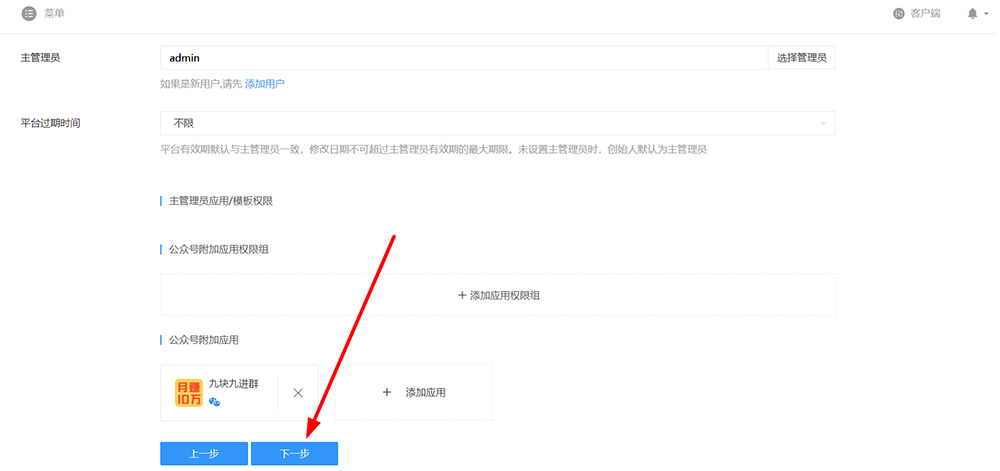The height and width of the screenshot is (471, 1000).
Task: Click the 九块九进群 app thumbnail image
Action: [x=189, y=393]
